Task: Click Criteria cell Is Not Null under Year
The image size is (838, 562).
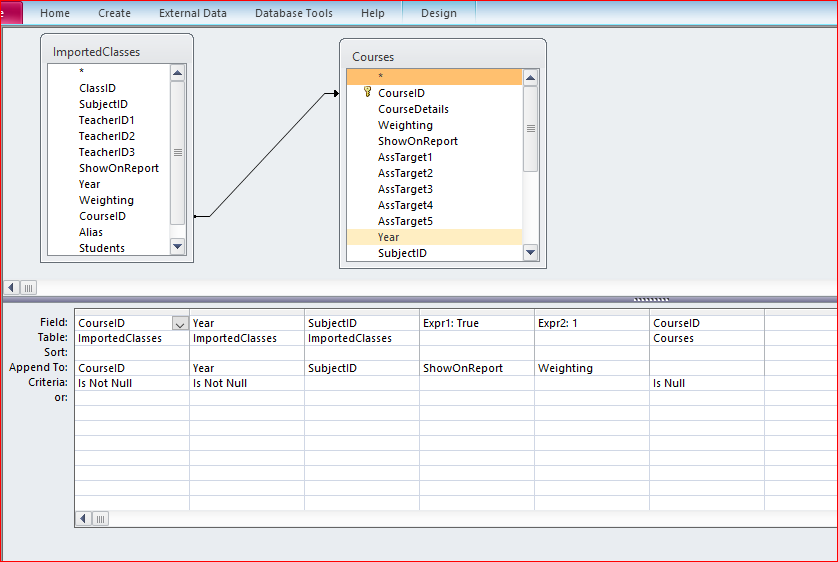Action: 246,383
